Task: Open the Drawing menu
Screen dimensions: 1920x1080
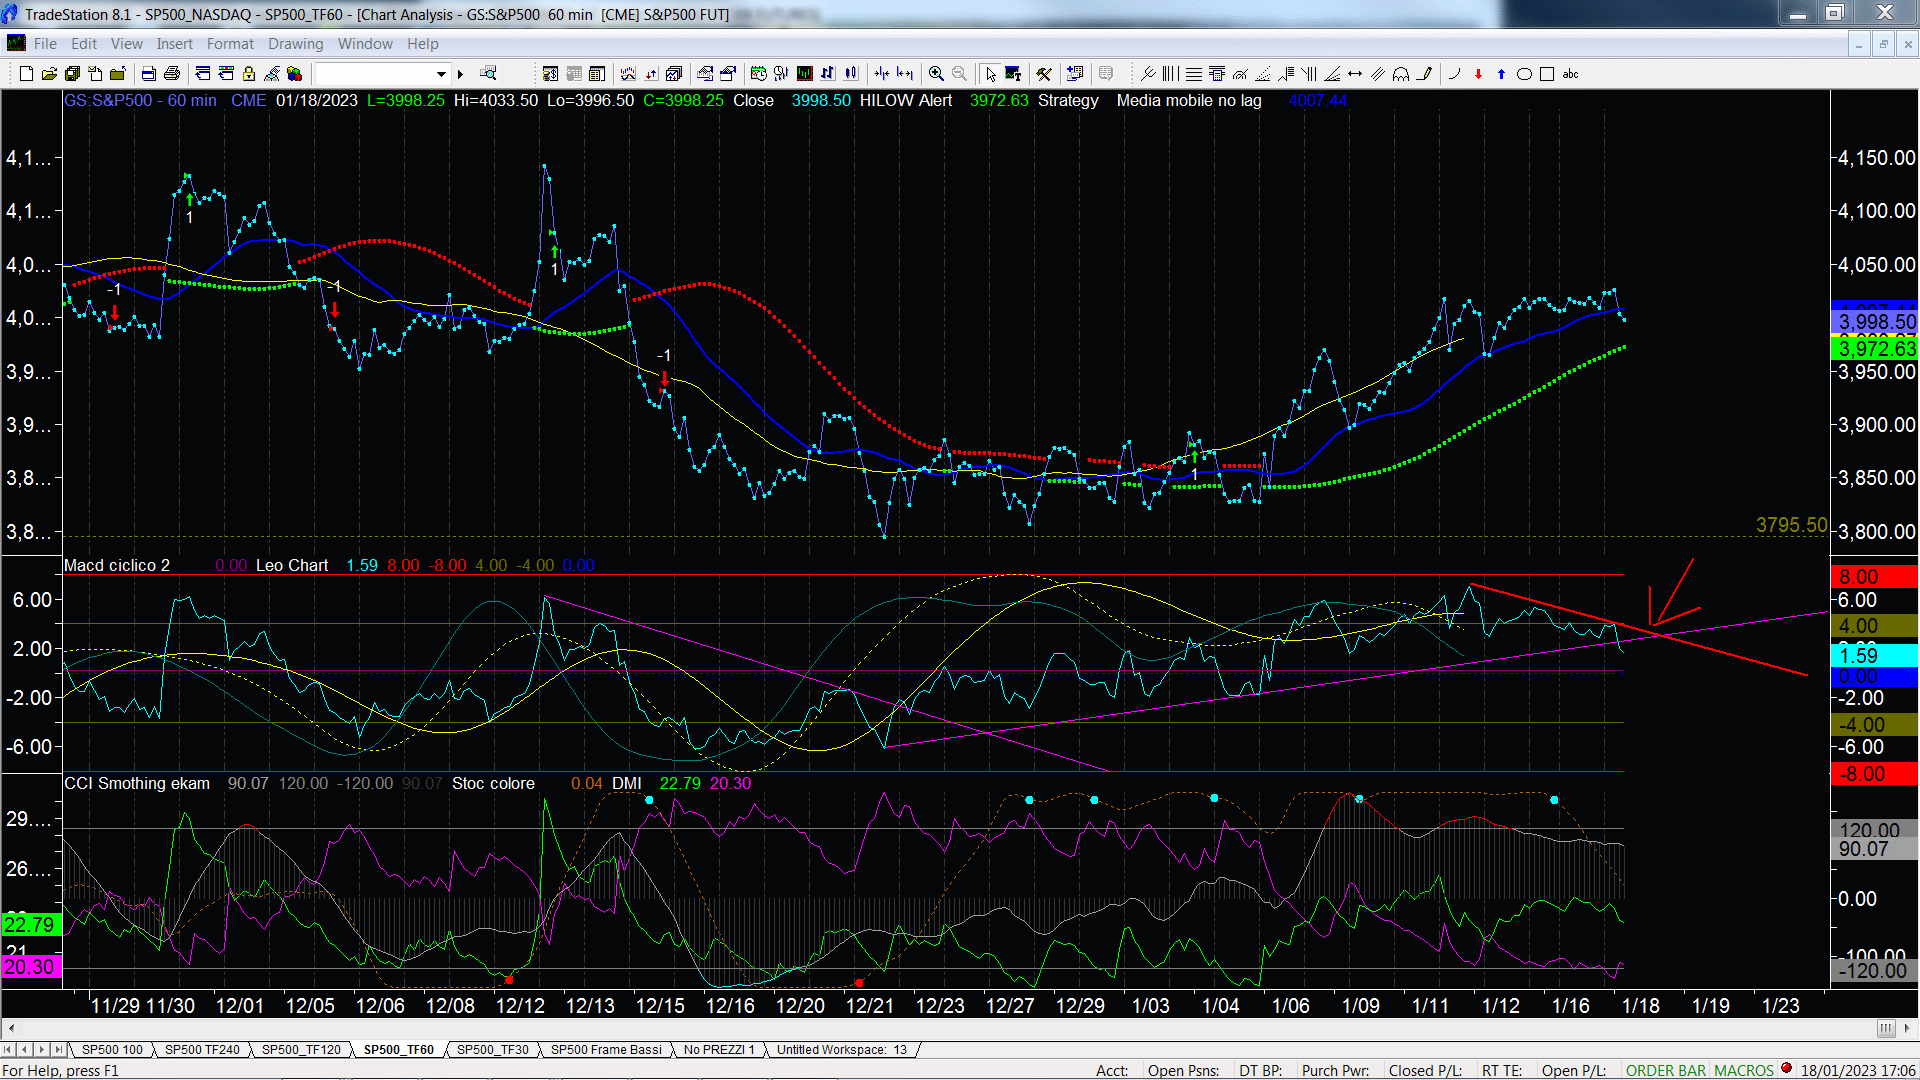Action: click(295, 44)
